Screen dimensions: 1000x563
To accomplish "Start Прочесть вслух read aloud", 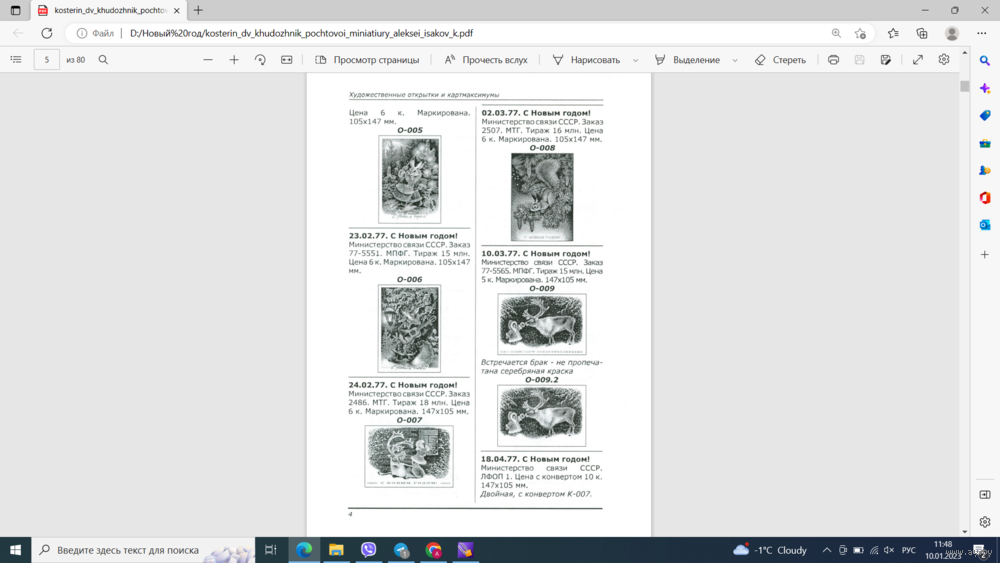I will (486, 59).
